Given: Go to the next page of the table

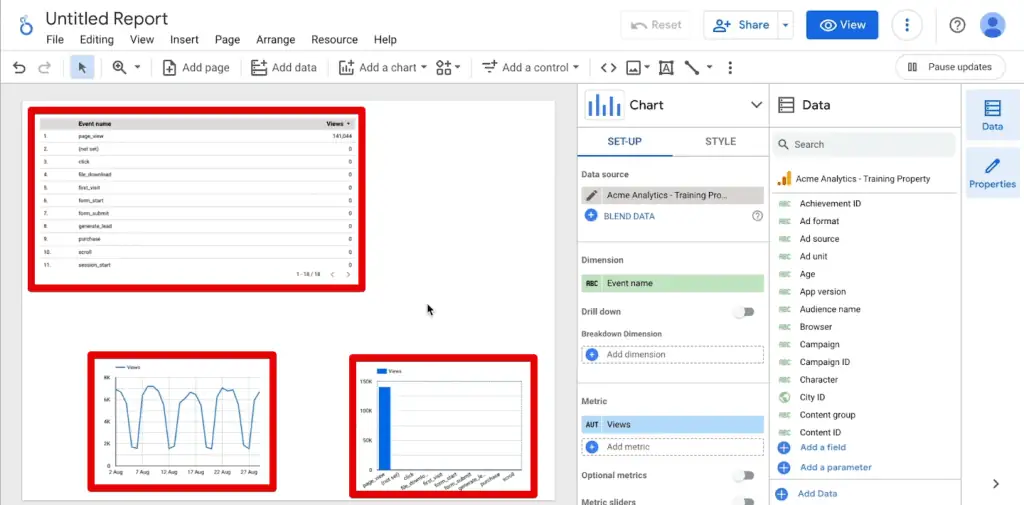Looking at the screenshot, I should coord(347,274).
